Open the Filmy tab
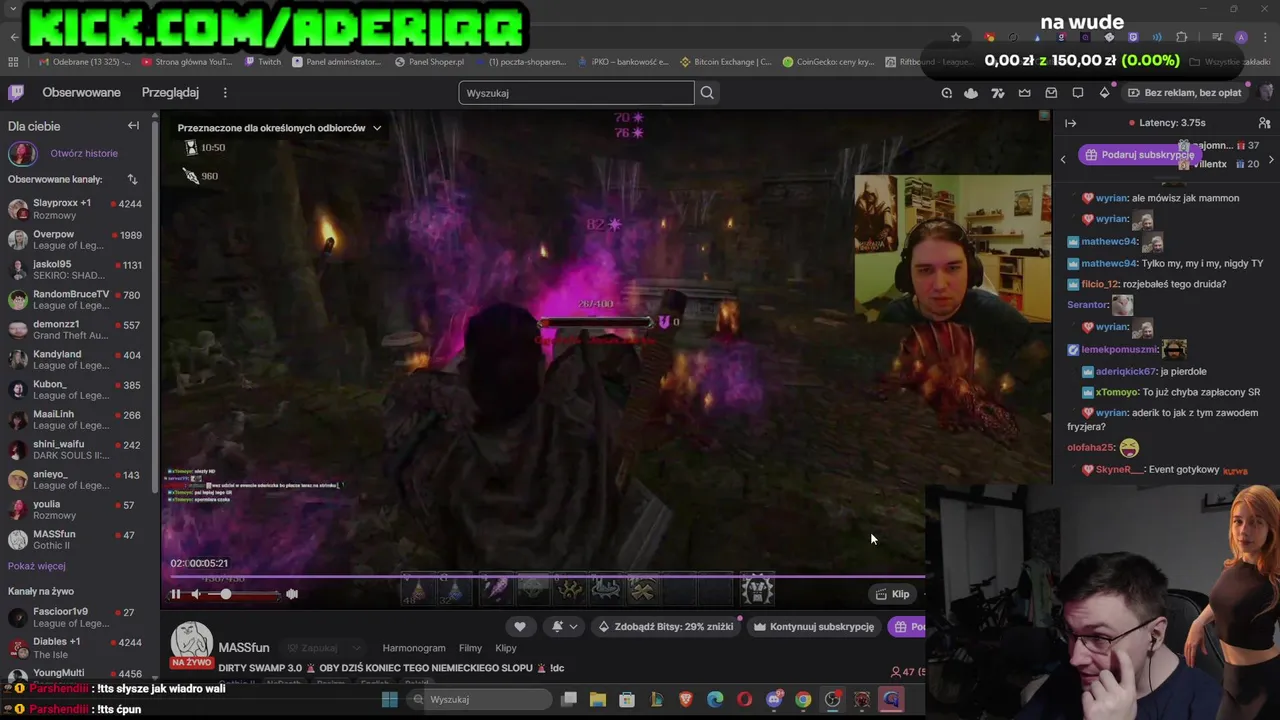Image resolution: width=1280 pixels, height=720 pixels. [x=470, y=648]
